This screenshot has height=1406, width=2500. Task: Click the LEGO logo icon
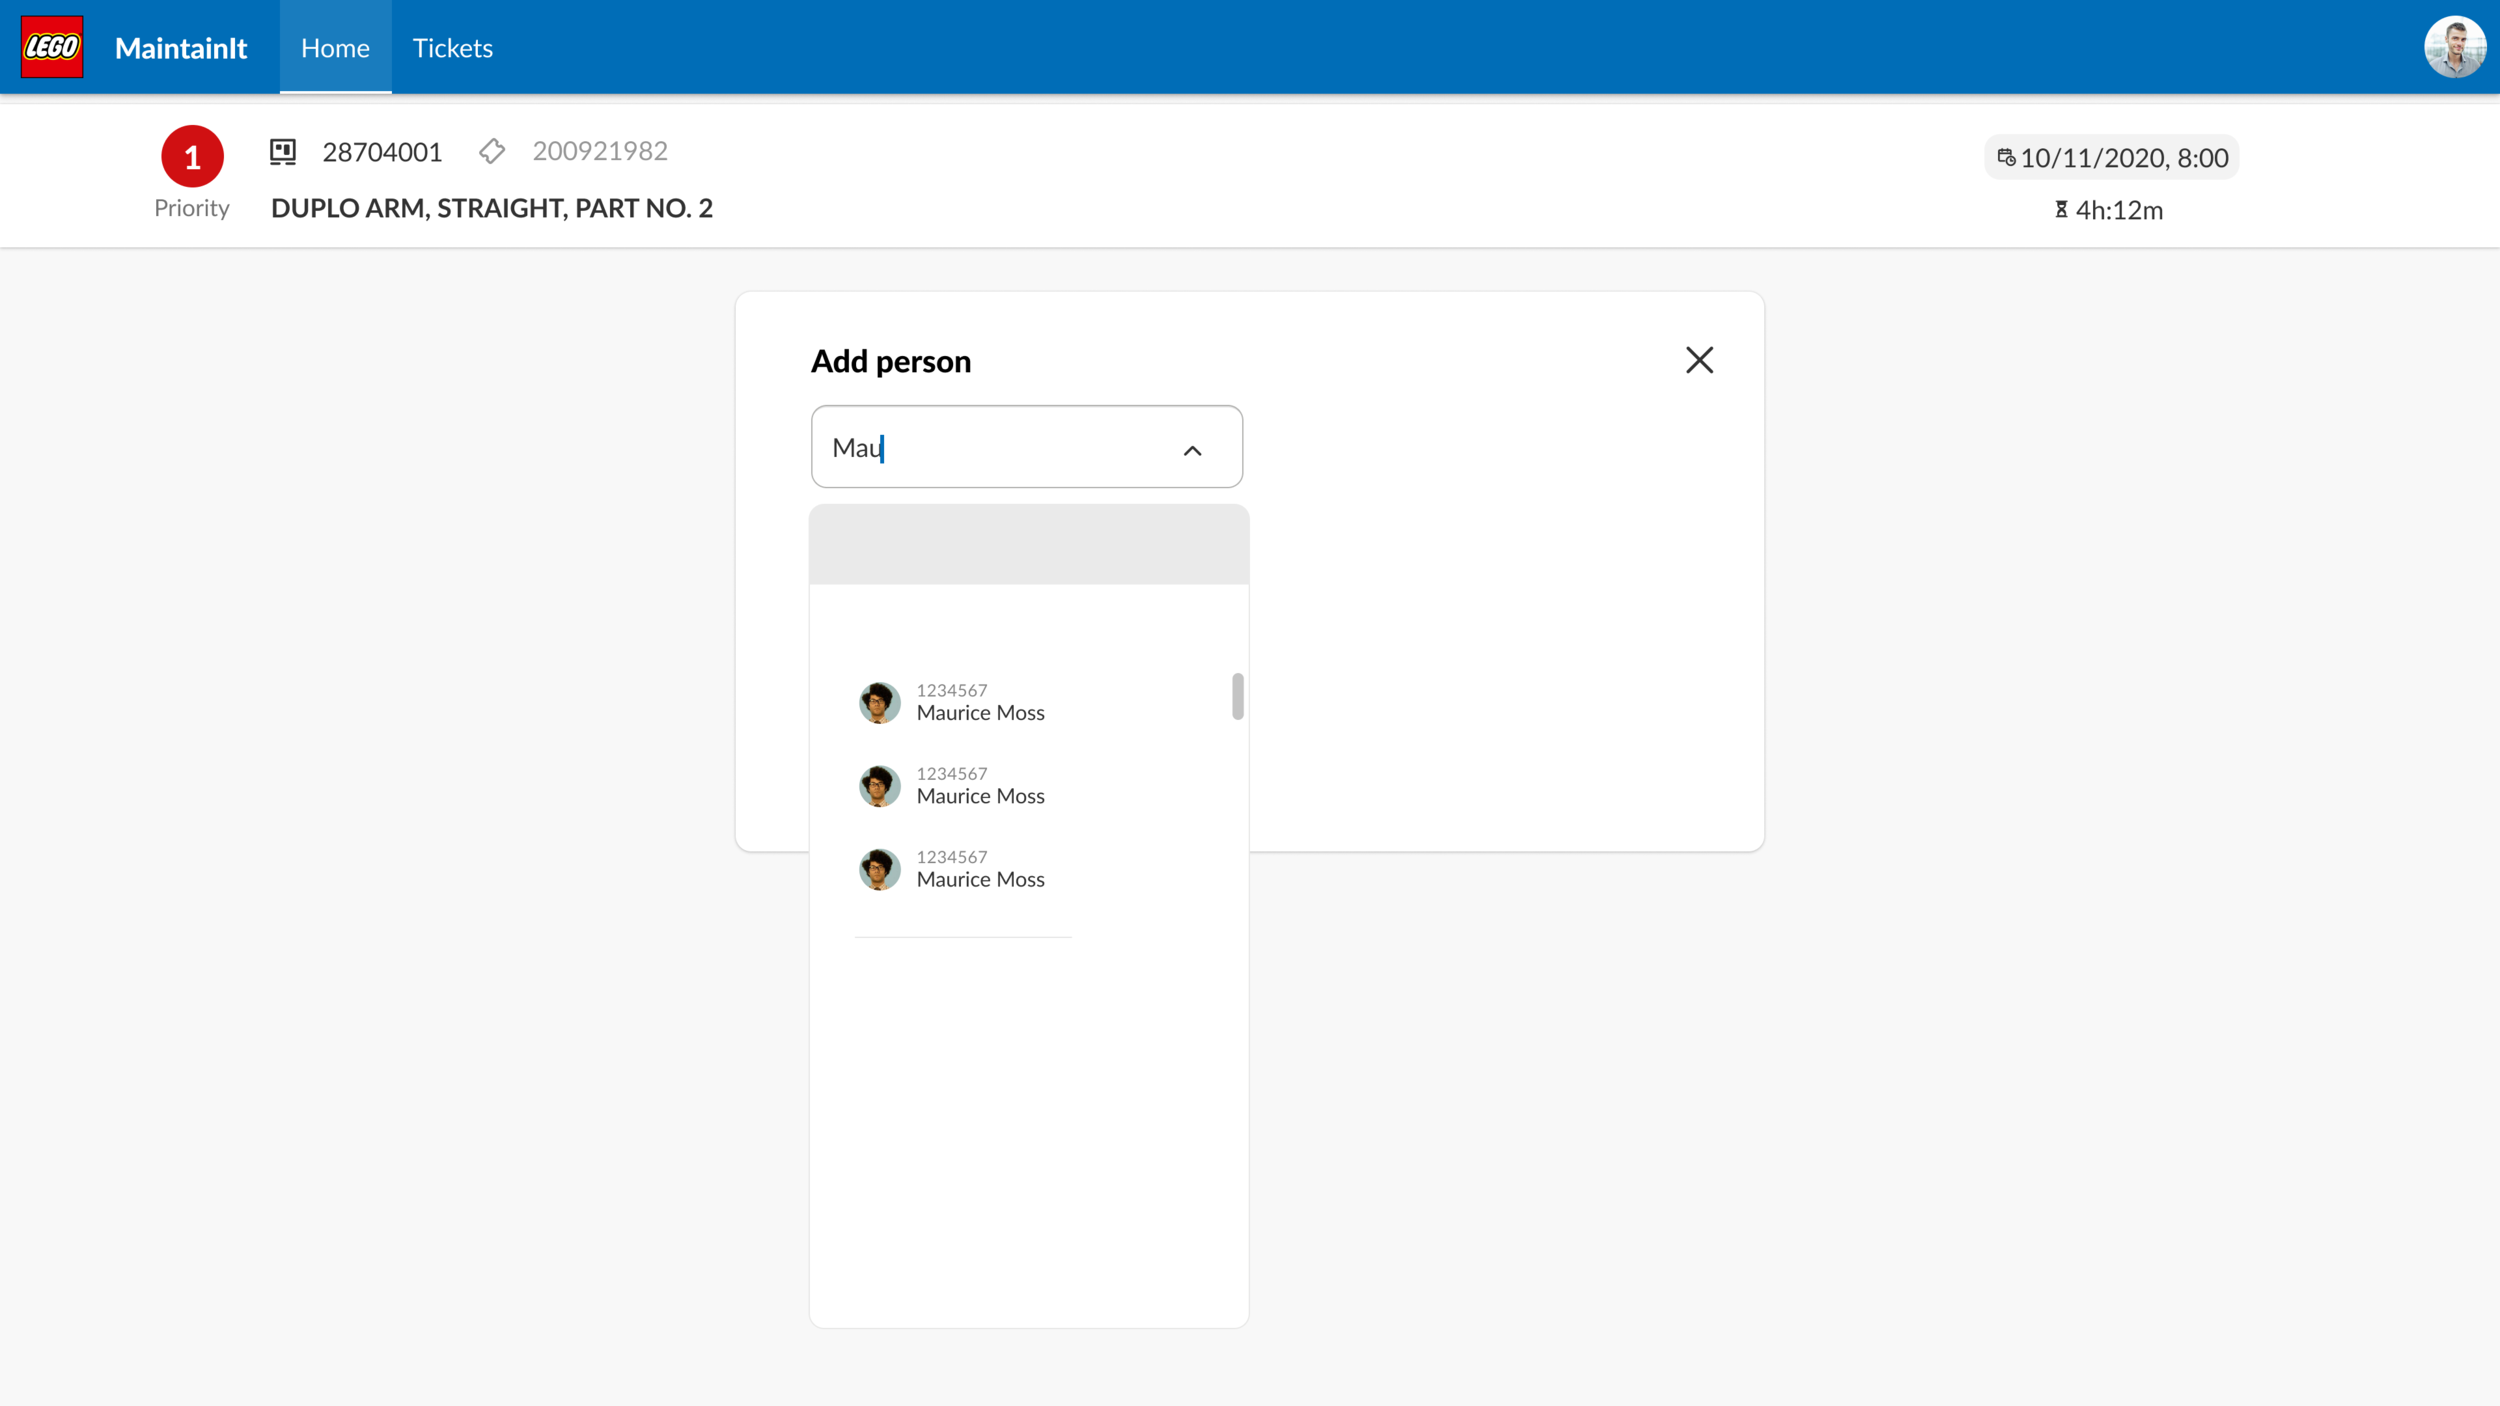click(52, 47)
